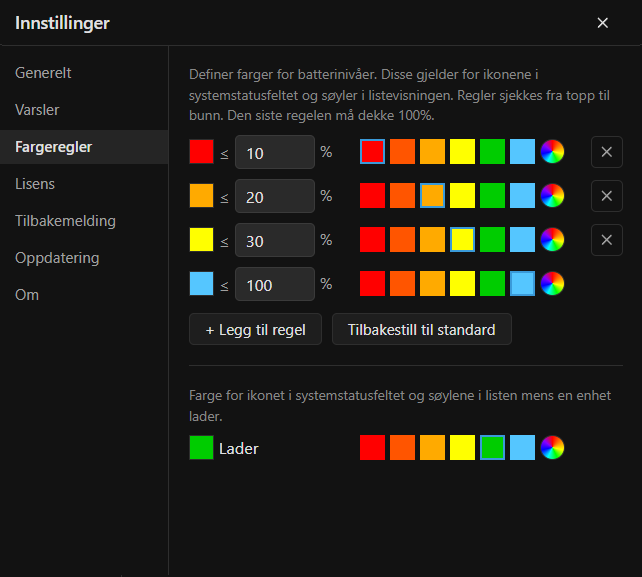Image resolution: width=642 pixels, height=577 pixels.
Task: Open custom color wheel for 30% rule
Action: [552, 240]
